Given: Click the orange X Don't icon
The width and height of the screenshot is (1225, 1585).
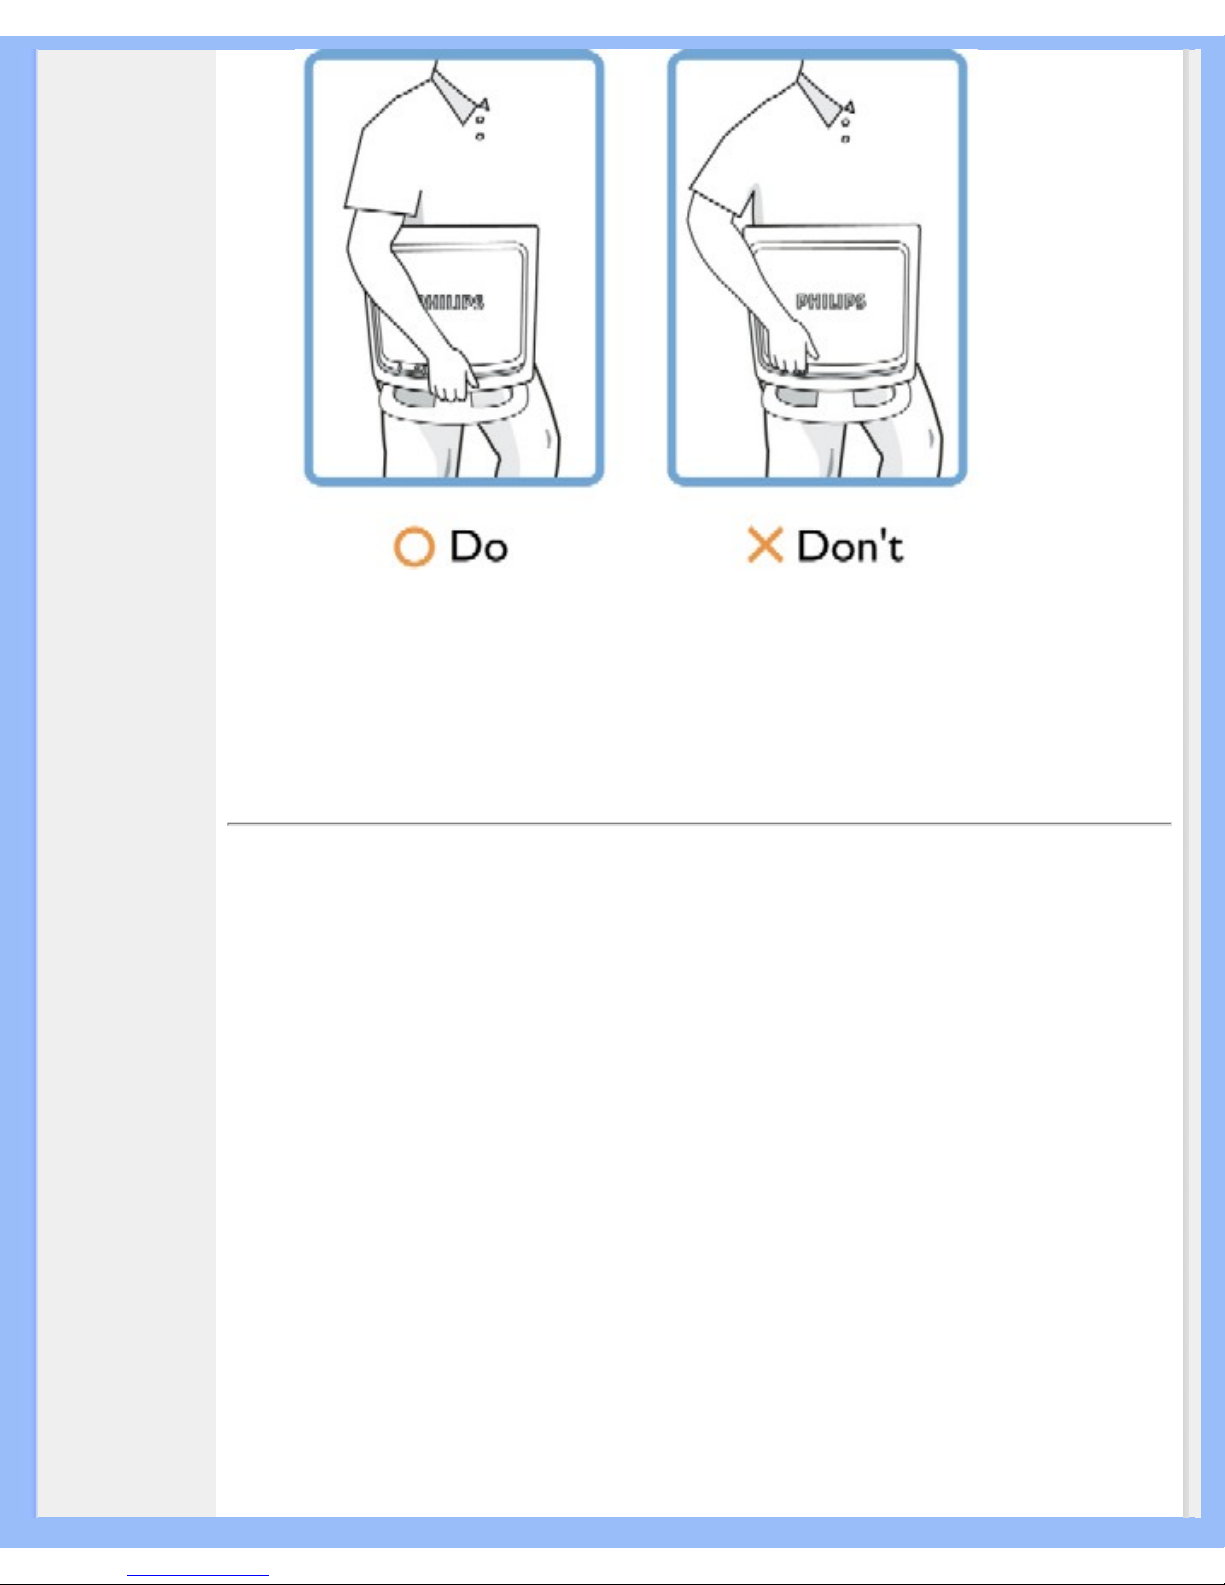Looking at the screenshot, I should tap(765, 546).
